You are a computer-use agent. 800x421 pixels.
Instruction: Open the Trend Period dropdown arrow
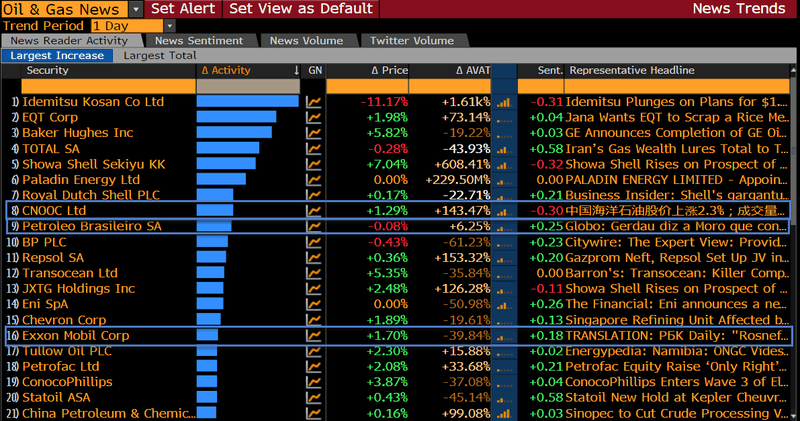tap(170, 26)
